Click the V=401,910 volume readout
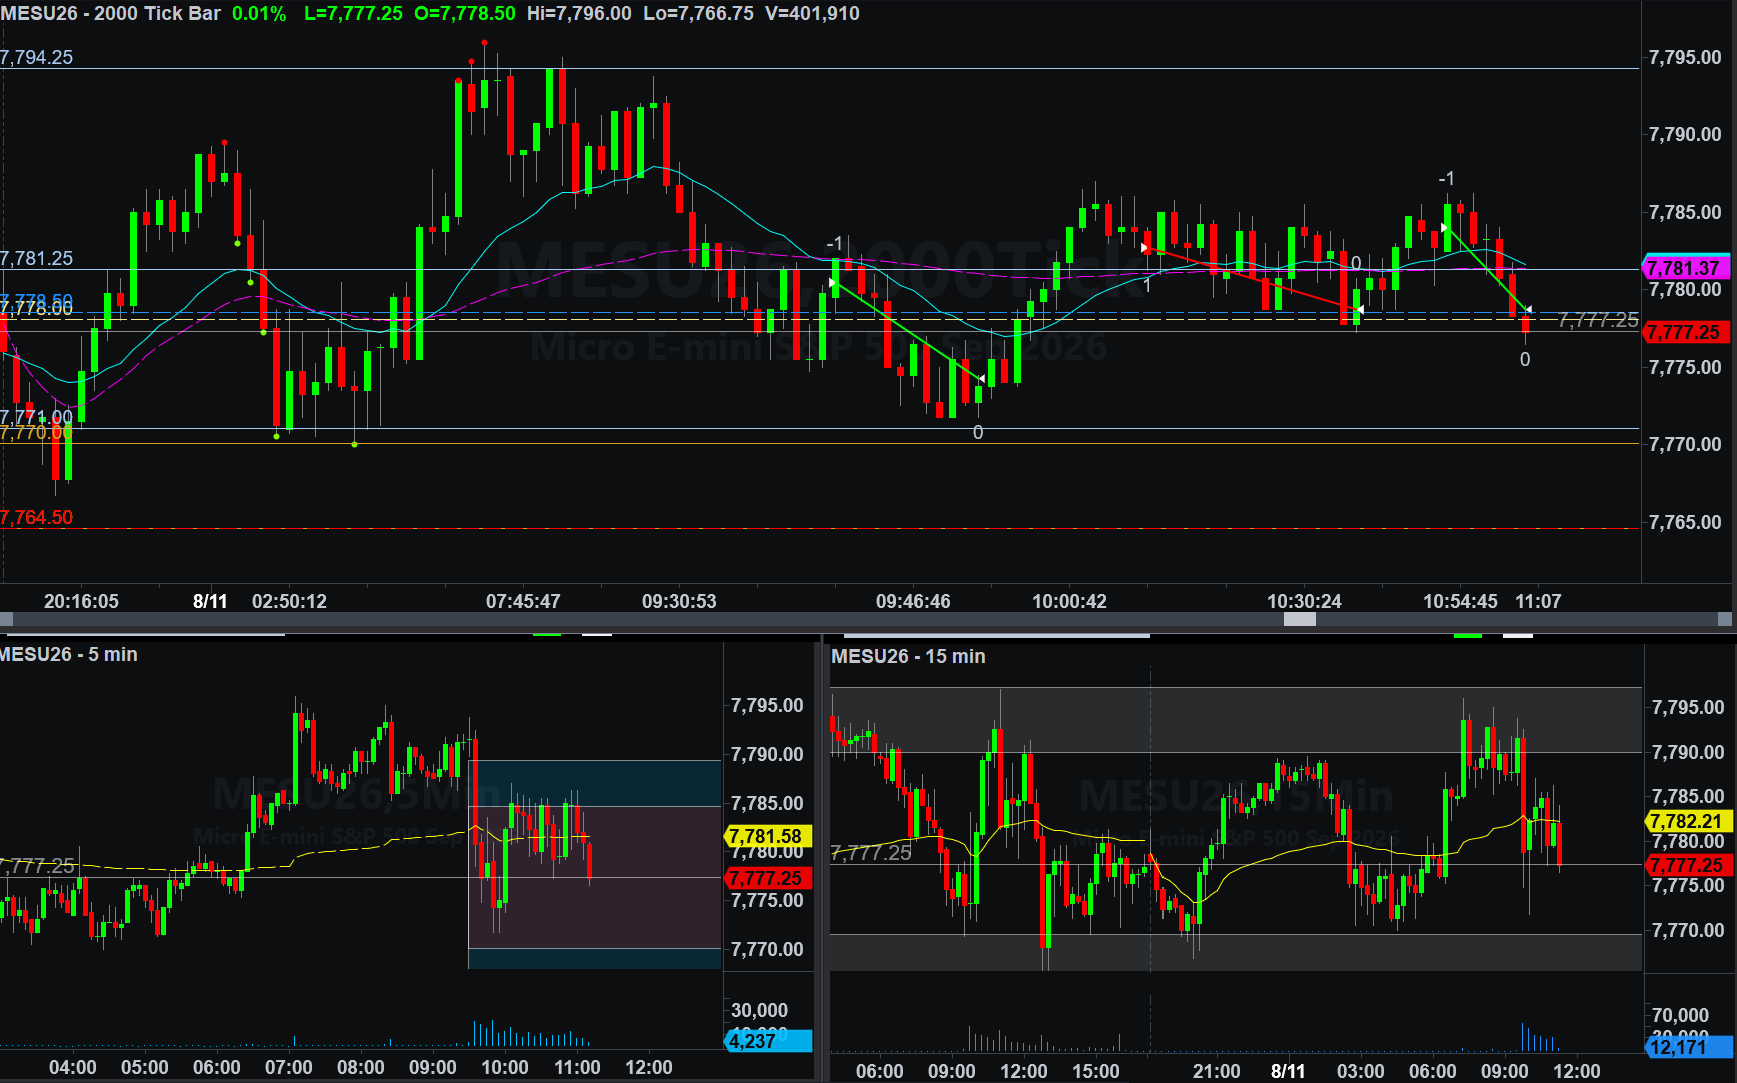This screenshot has height=1083, width=1737. point(812,14)
